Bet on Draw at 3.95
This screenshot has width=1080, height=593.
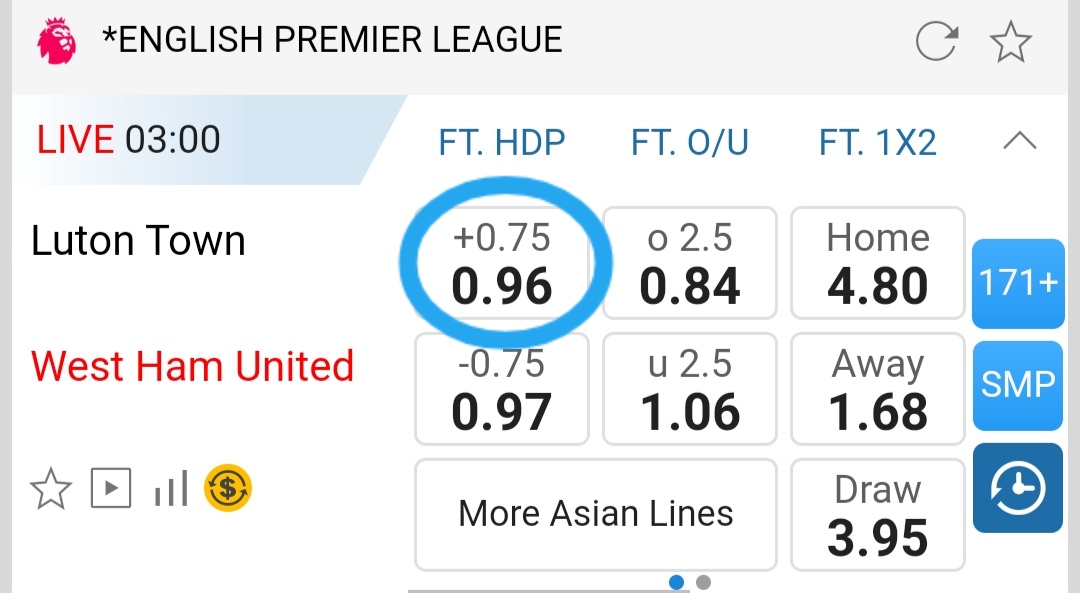(877, 514)
